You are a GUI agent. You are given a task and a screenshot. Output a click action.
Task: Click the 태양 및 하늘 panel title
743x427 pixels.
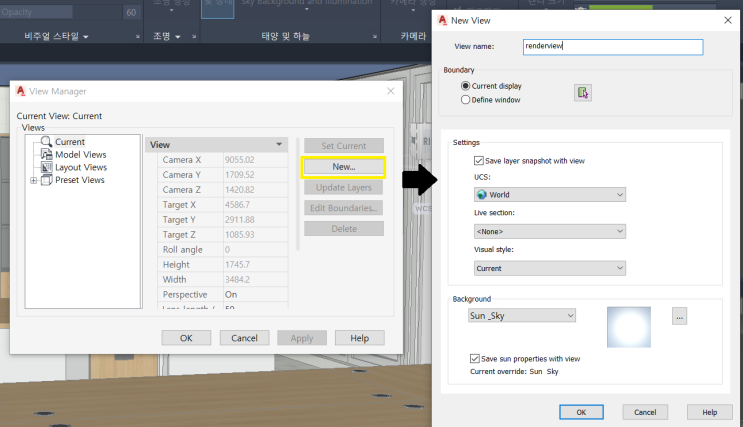click(x=285, y=36)
